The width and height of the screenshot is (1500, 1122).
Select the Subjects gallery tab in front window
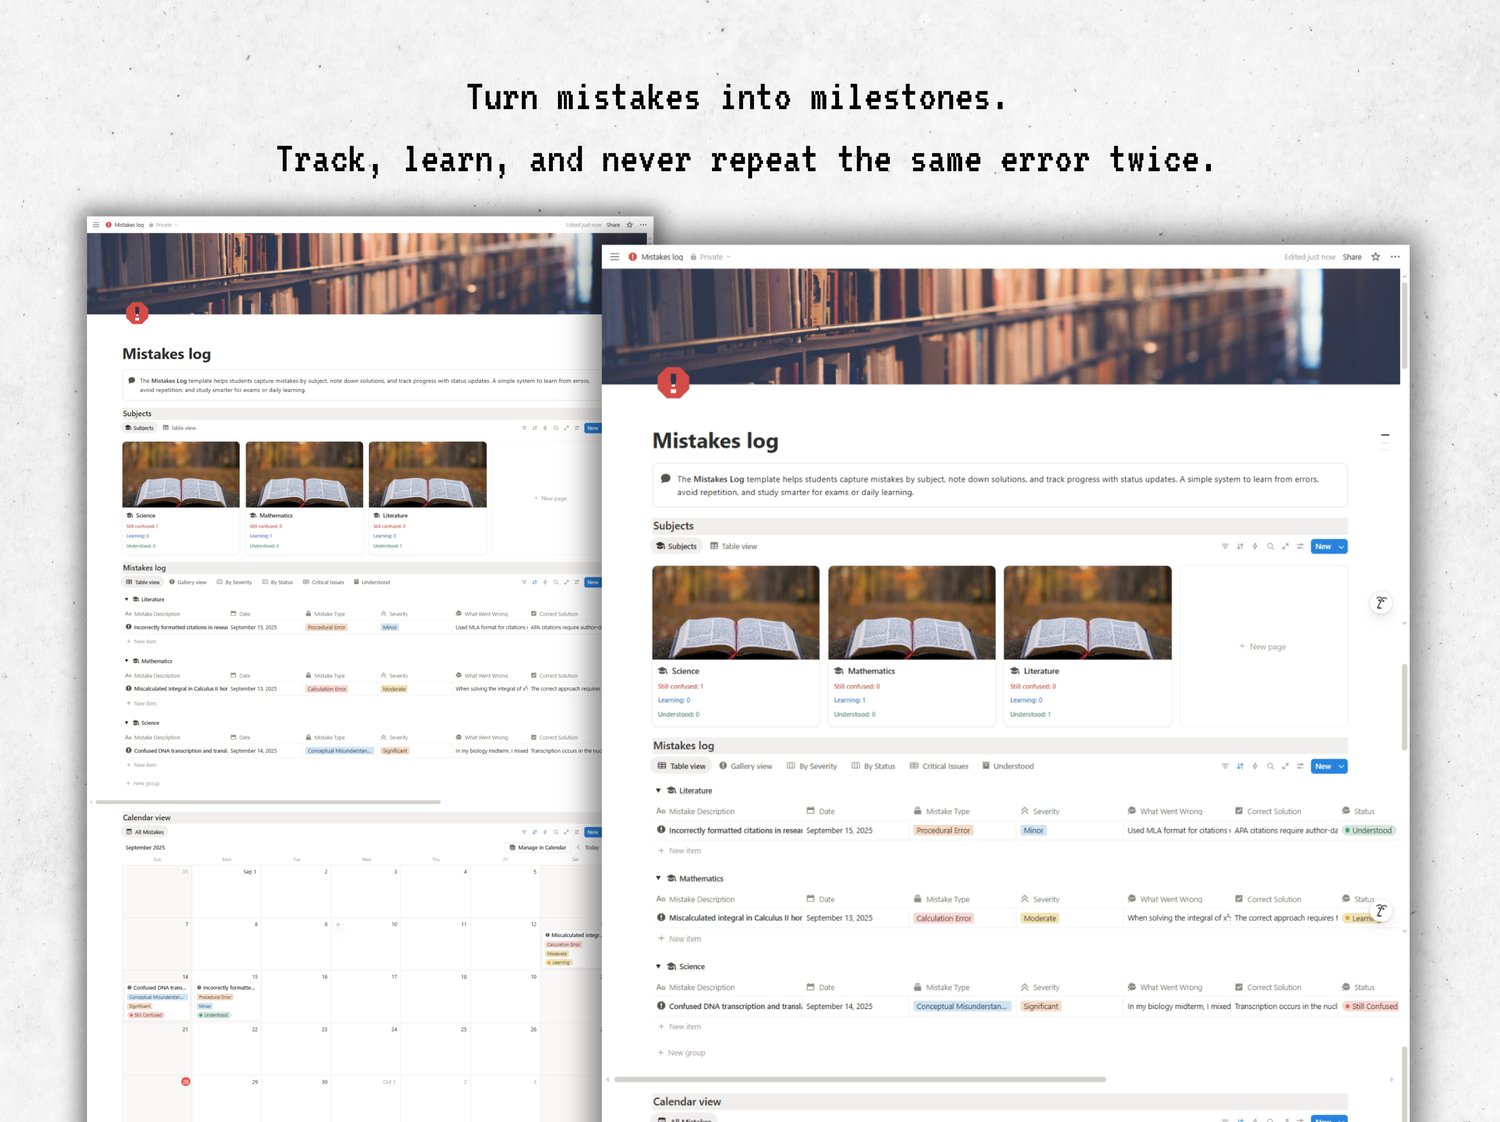[676, 546]
